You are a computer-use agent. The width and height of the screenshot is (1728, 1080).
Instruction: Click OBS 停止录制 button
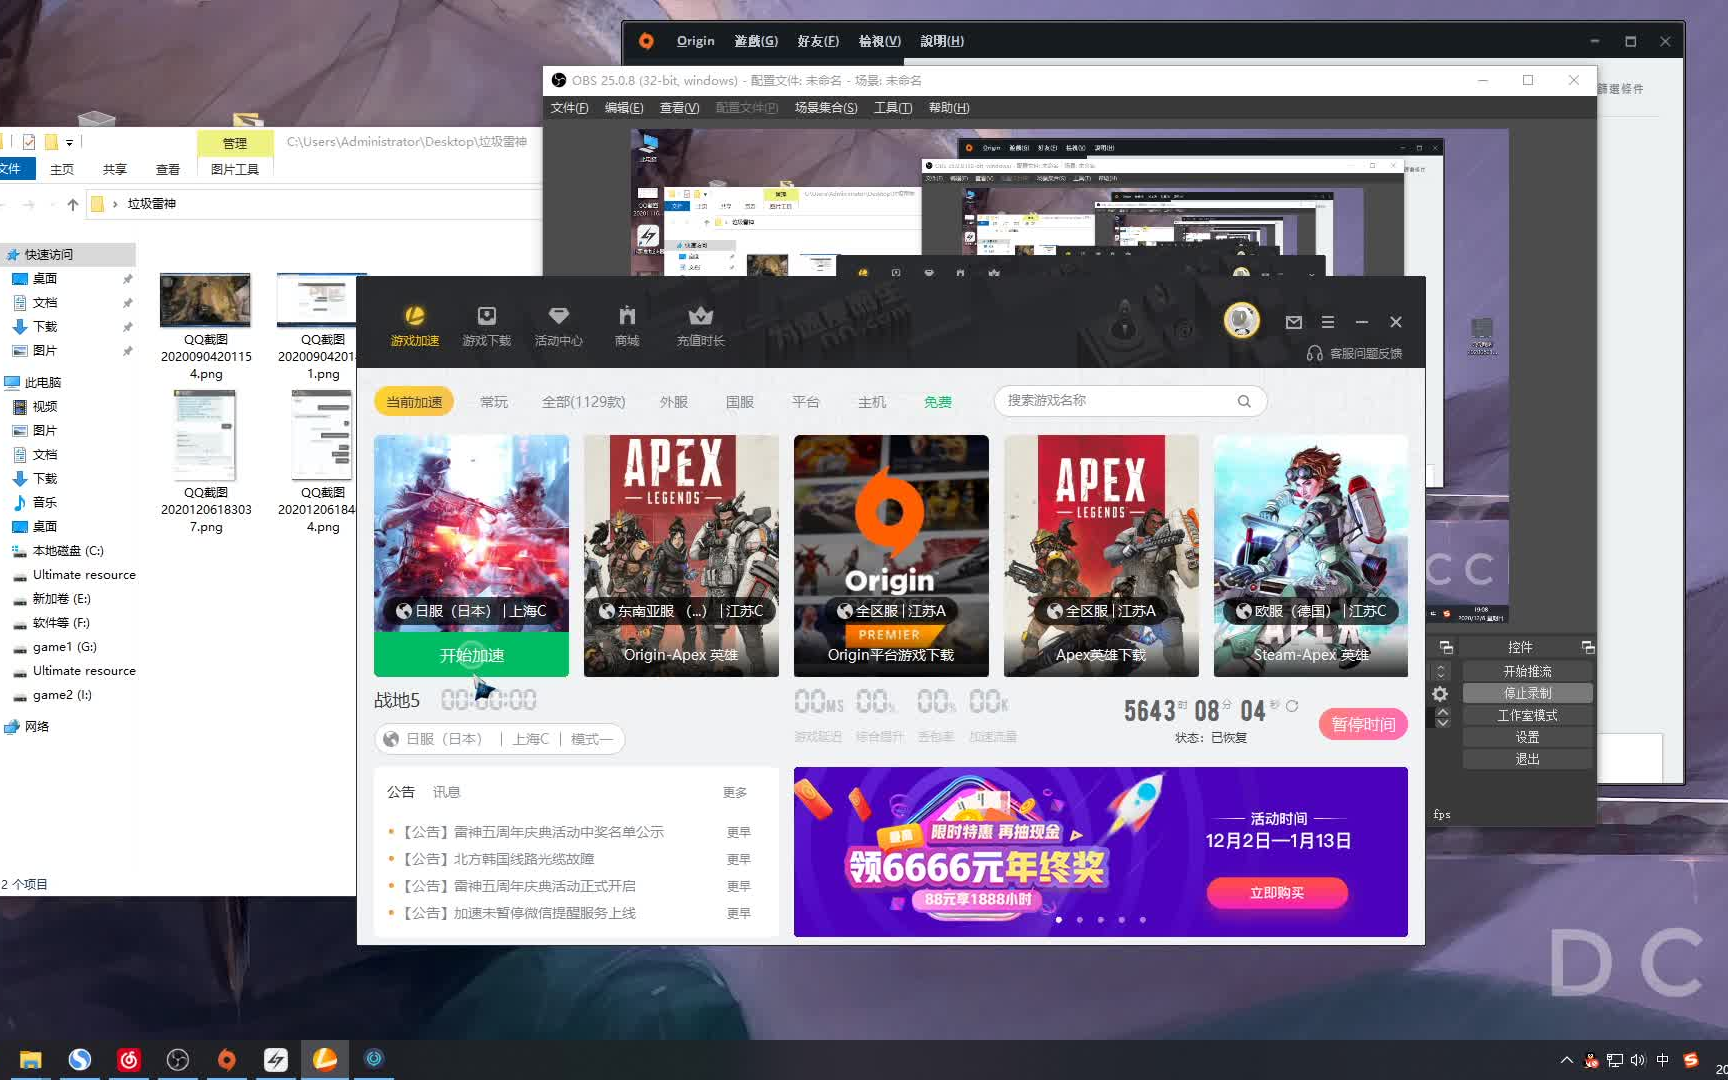coord(1527,693)
